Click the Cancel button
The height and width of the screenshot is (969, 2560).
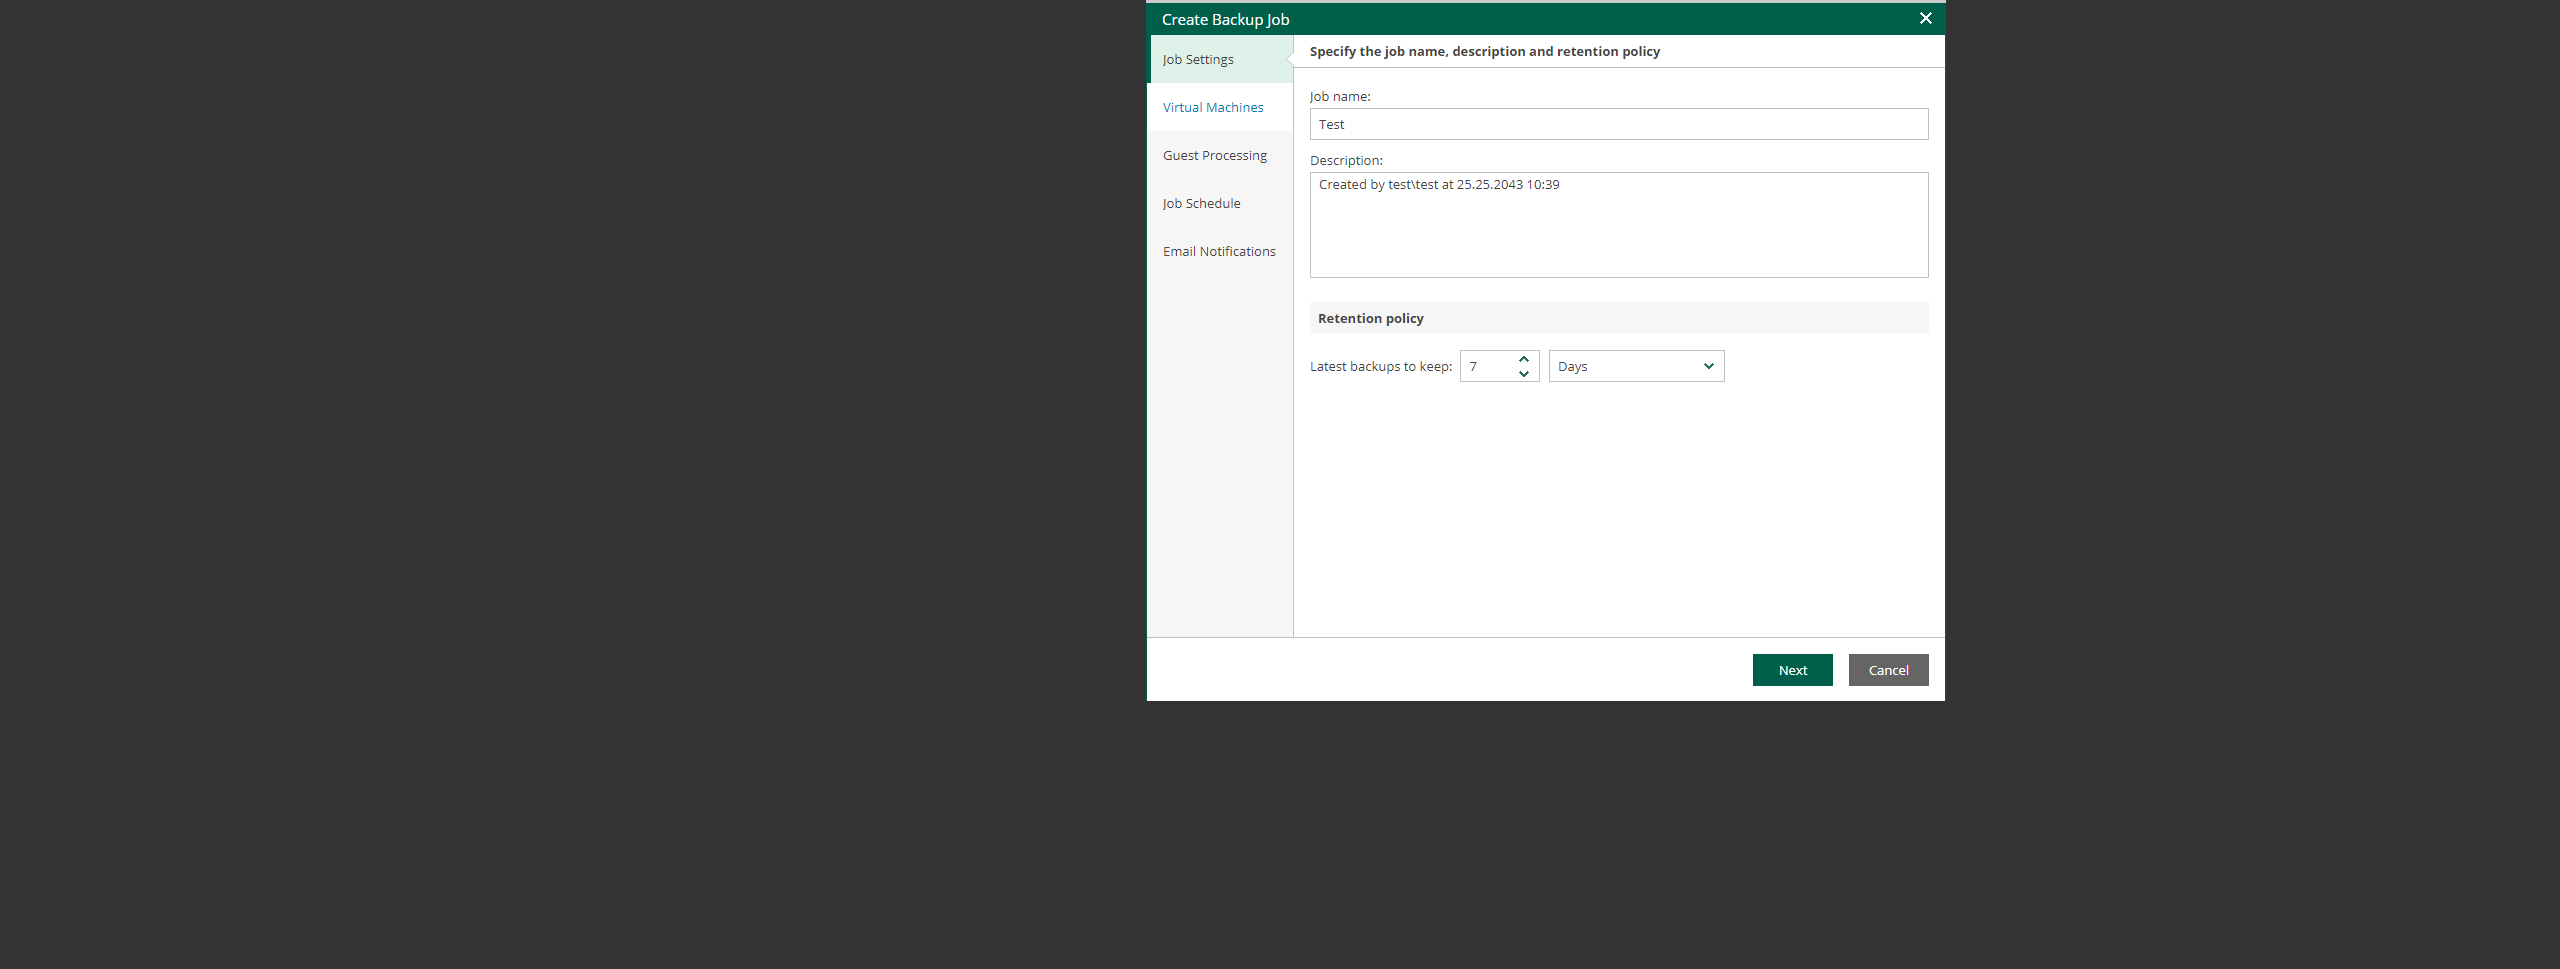1888,670
